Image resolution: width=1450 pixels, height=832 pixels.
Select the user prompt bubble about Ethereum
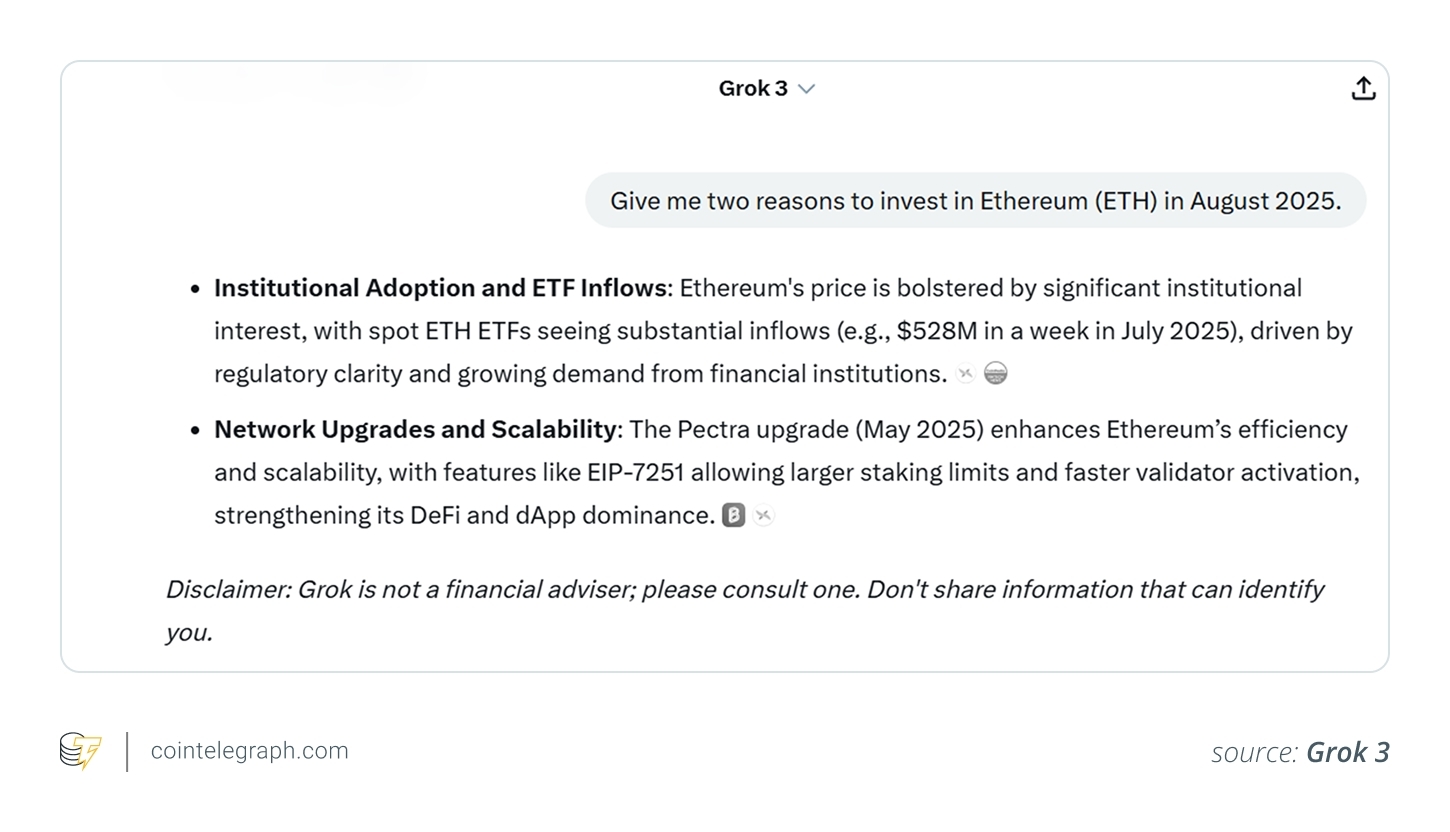[975, 201]
